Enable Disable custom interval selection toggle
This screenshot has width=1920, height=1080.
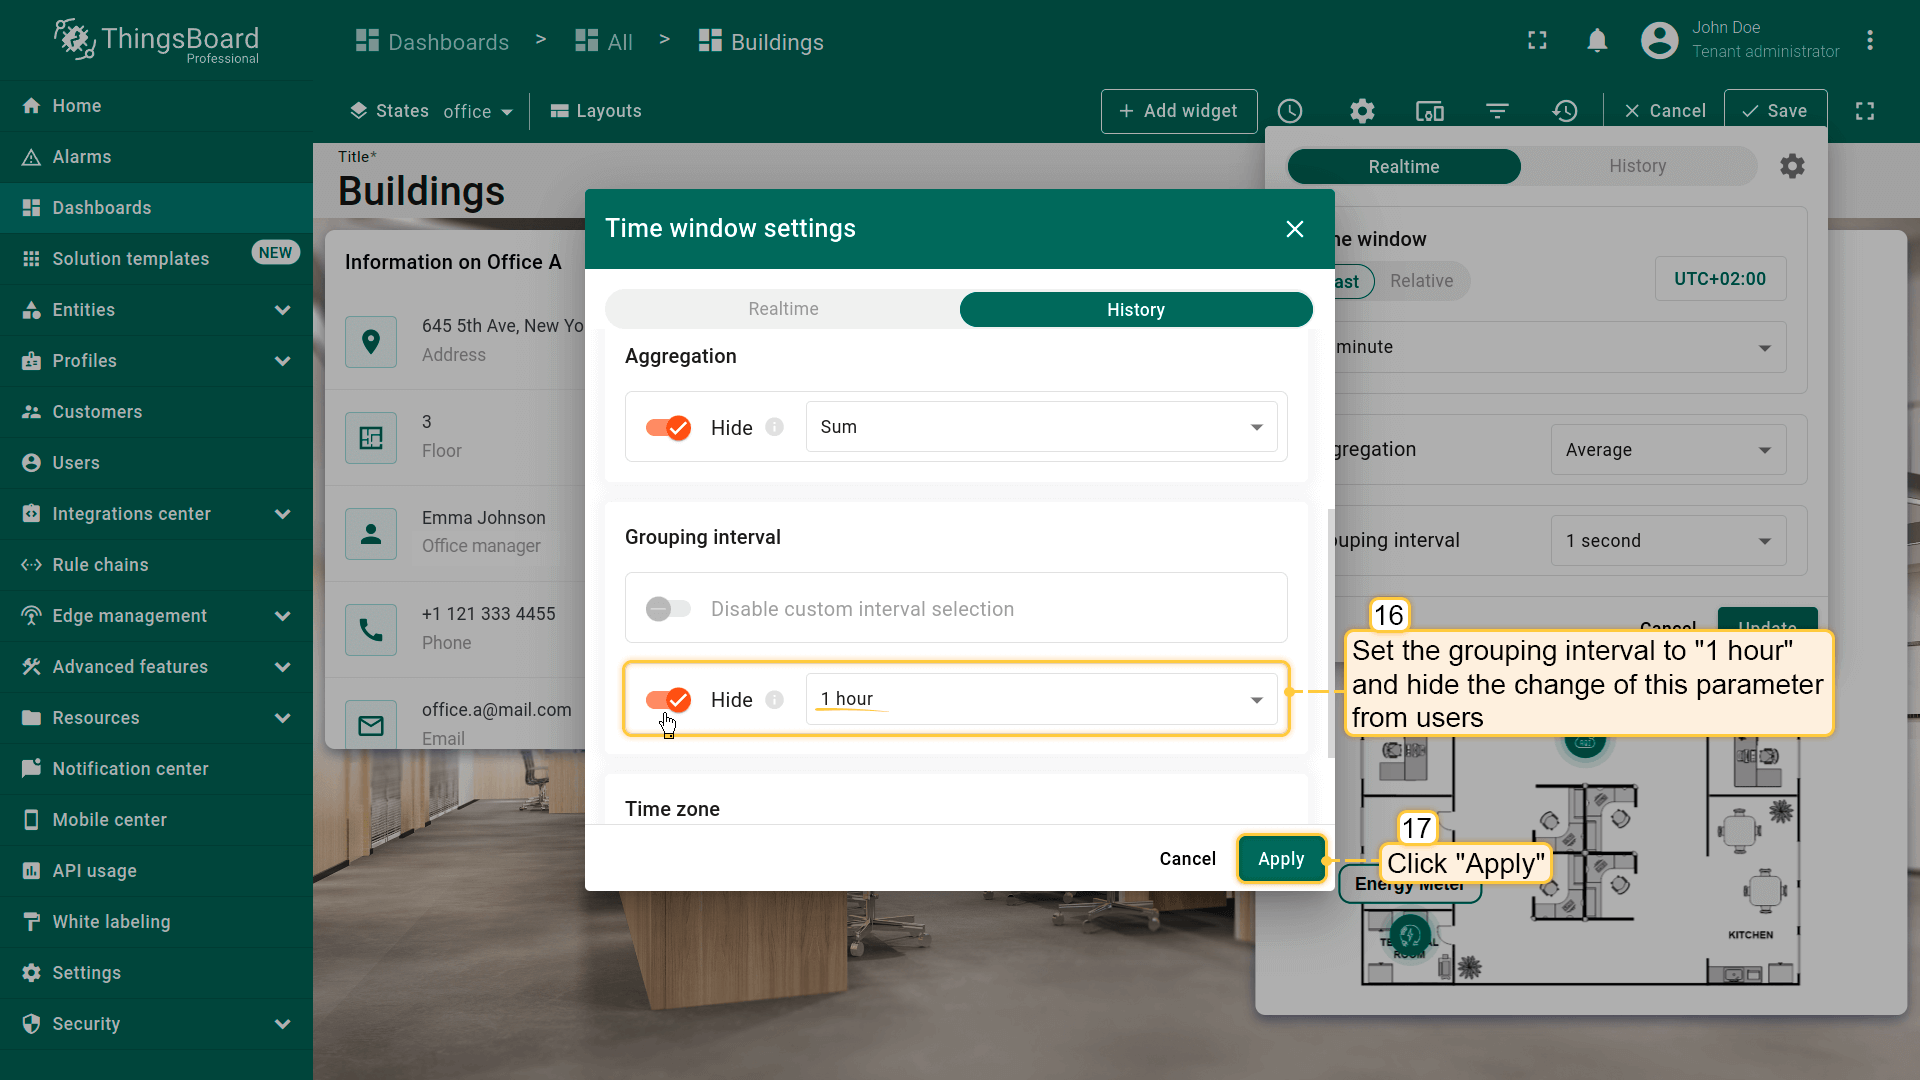pyautogui.click(x=668, y=609)
